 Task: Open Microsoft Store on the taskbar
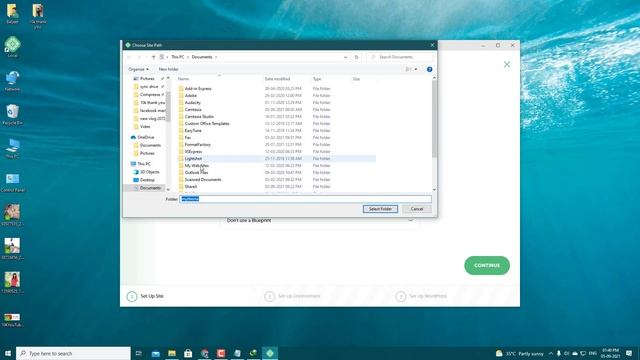188,353
